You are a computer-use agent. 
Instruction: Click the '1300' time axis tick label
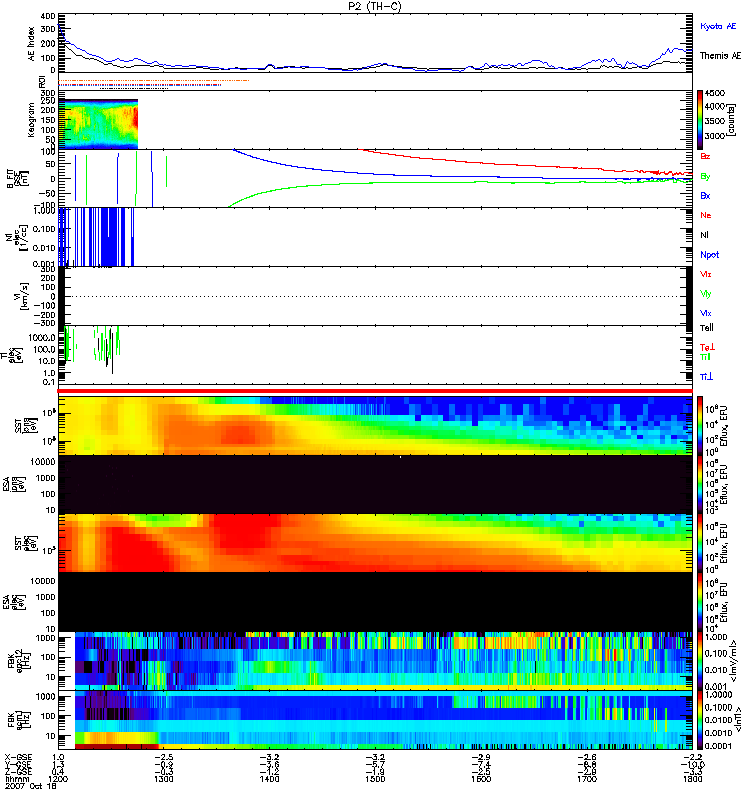[163, 779]
